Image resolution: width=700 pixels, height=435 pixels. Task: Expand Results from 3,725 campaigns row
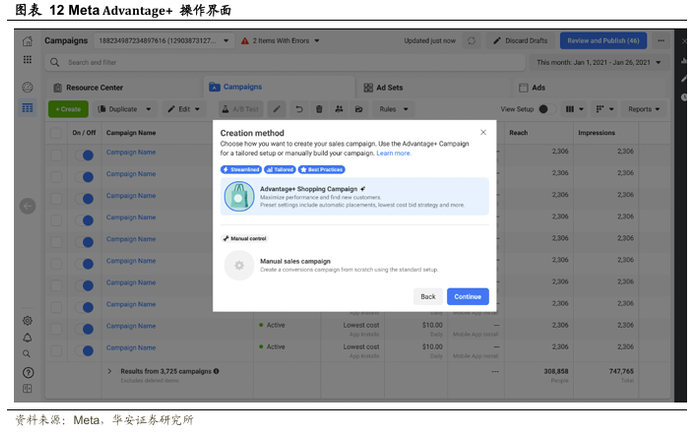coord(109,371)
